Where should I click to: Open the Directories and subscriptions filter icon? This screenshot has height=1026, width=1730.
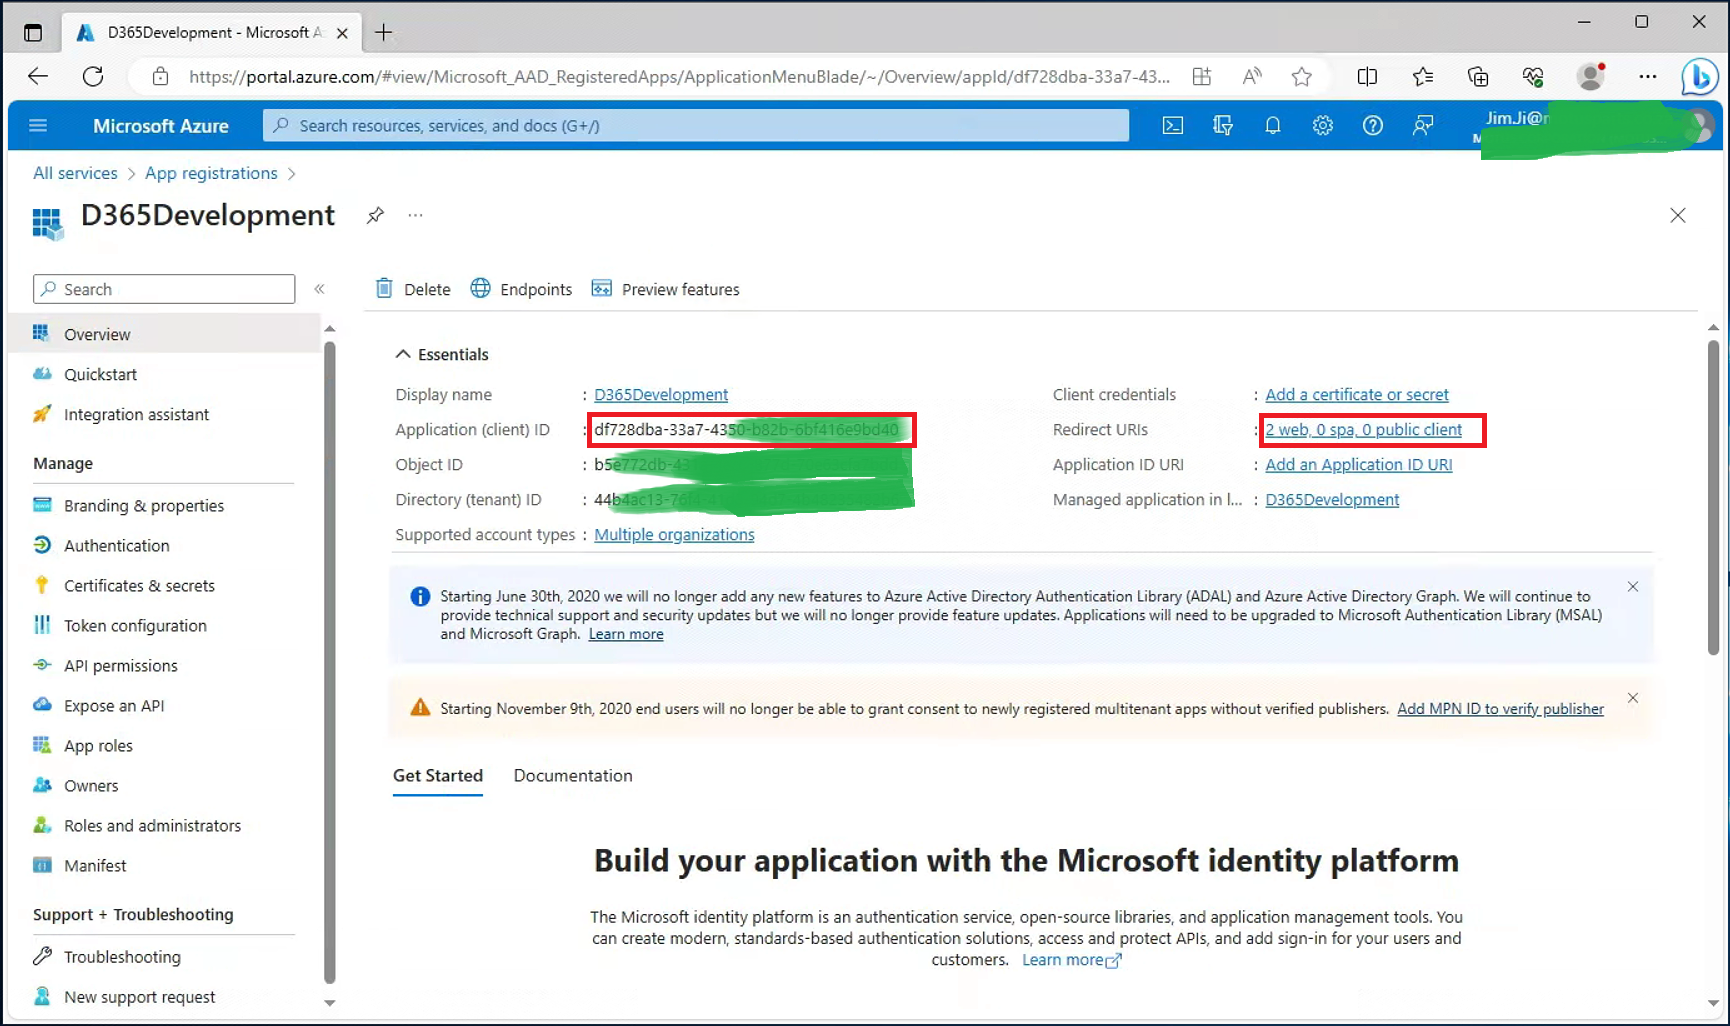click(1223, 126)
